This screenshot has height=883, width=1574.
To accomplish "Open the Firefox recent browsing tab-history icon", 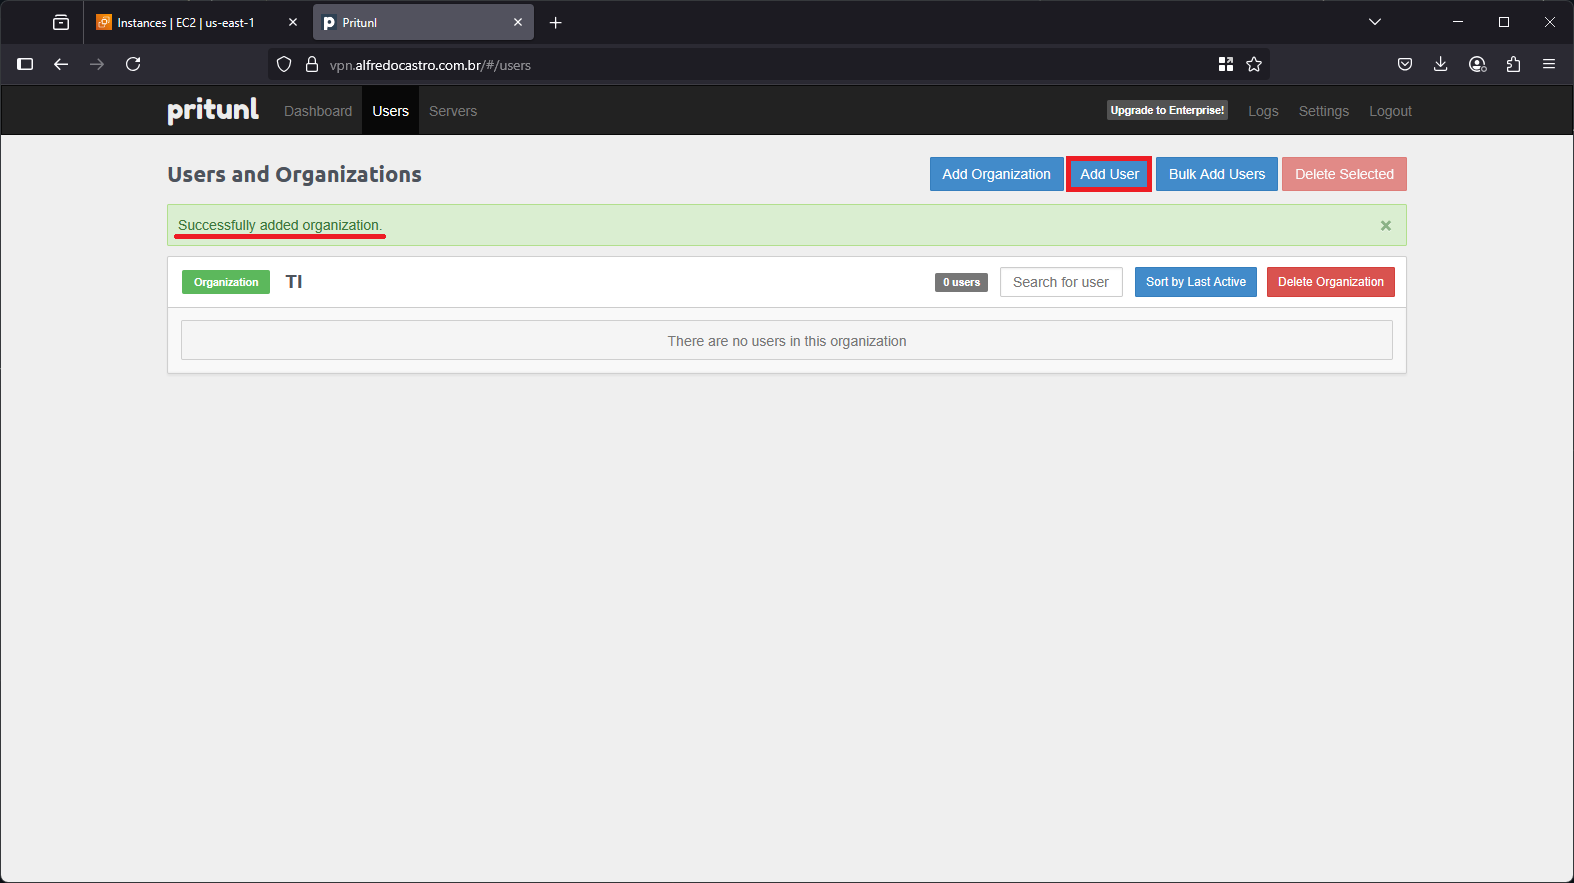I will click(x=61, y=22).
